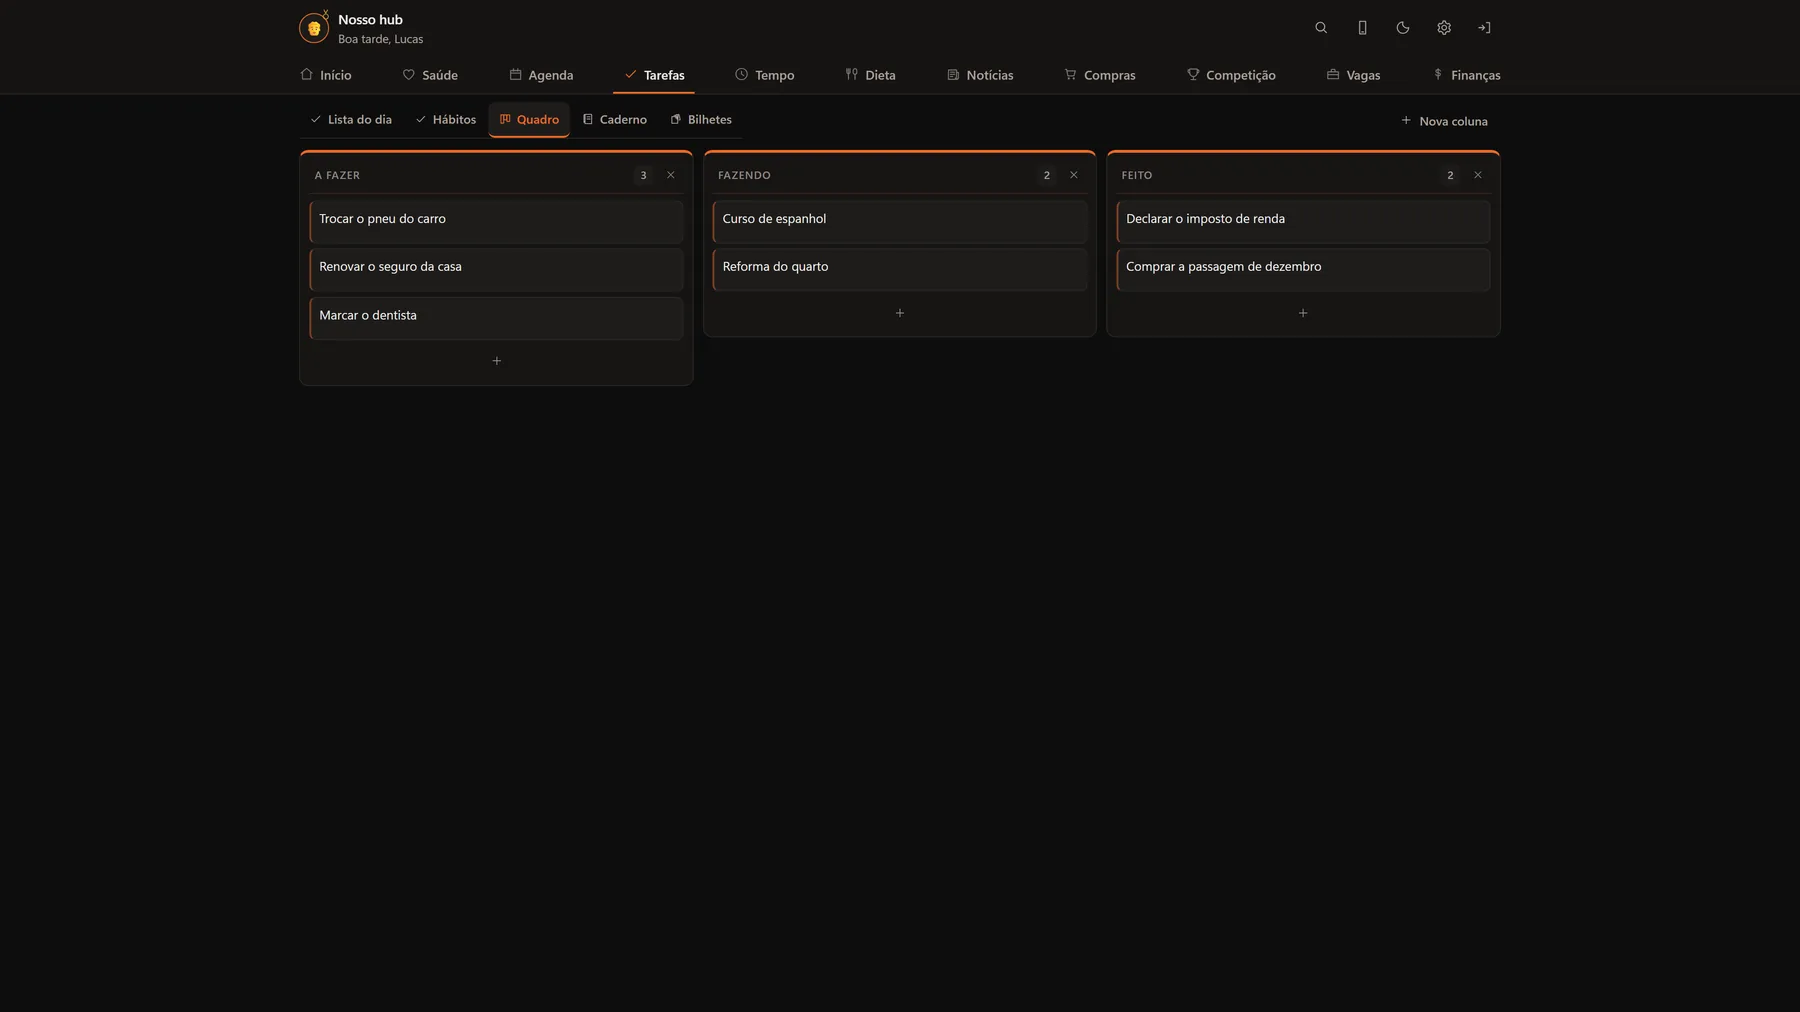Close the FEITO column with X

[x=1478, y=175]
